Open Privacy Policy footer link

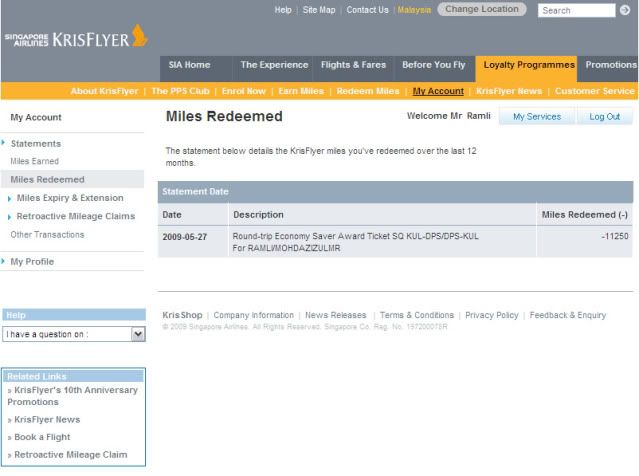click(492, 315)
